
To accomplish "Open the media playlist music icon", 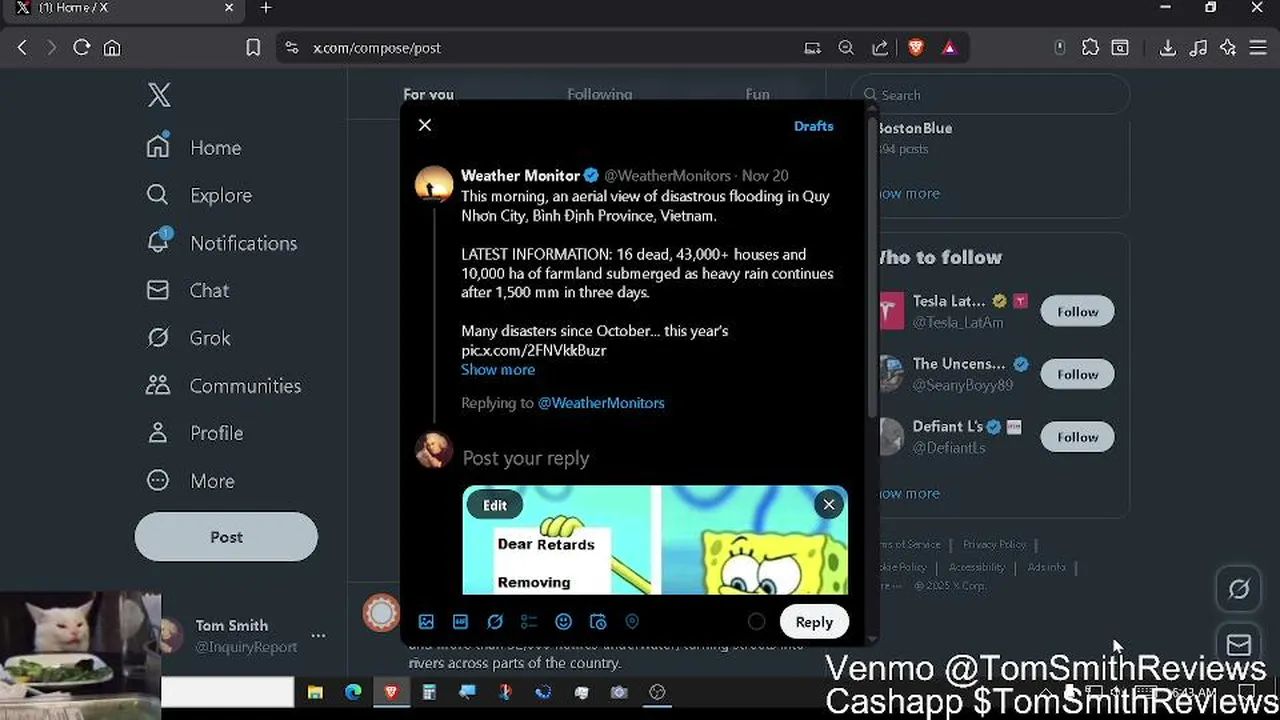I will pos(1198,47).
